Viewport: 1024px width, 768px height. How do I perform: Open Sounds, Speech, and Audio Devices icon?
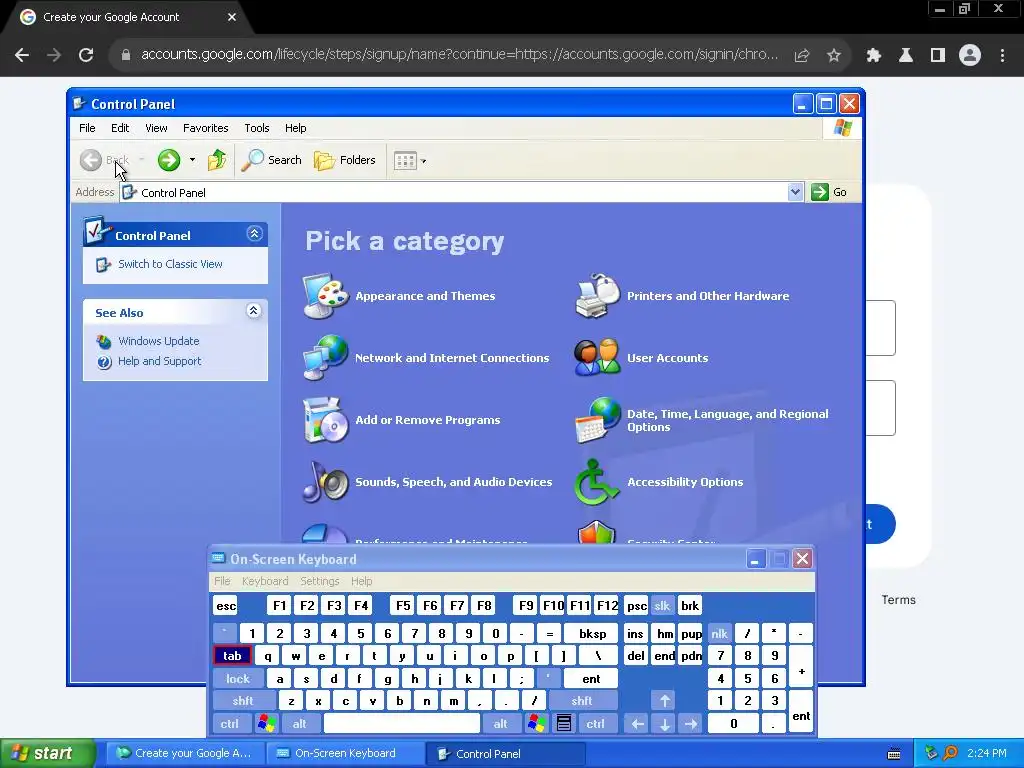pos(325,482)
